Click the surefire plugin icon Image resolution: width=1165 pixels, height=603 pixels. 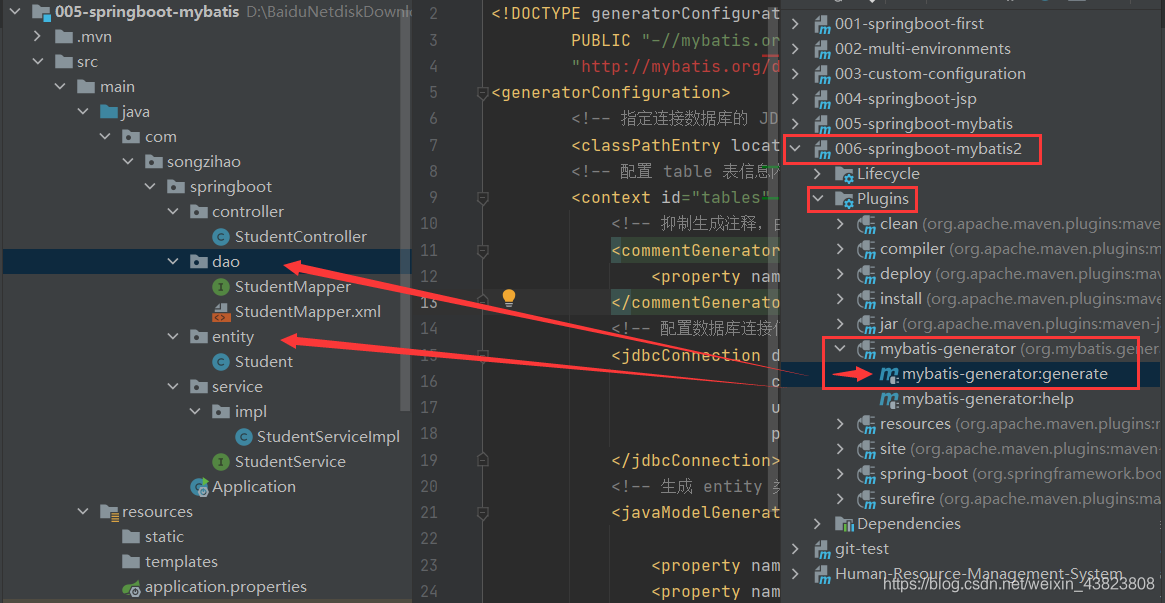(866, 499)
